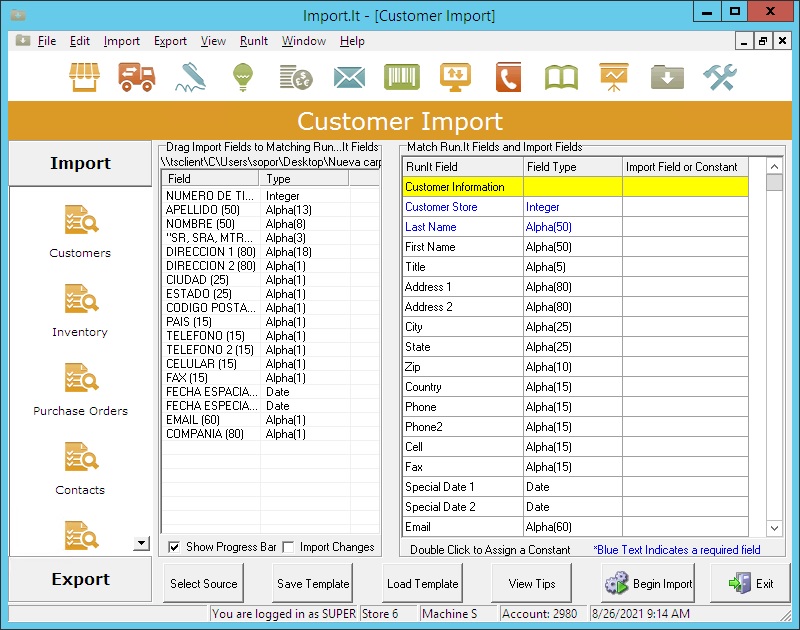Select the APELLIDO (50) import field
The height and width of the screenshot is (630, 800).
click(x=203, y=210)
